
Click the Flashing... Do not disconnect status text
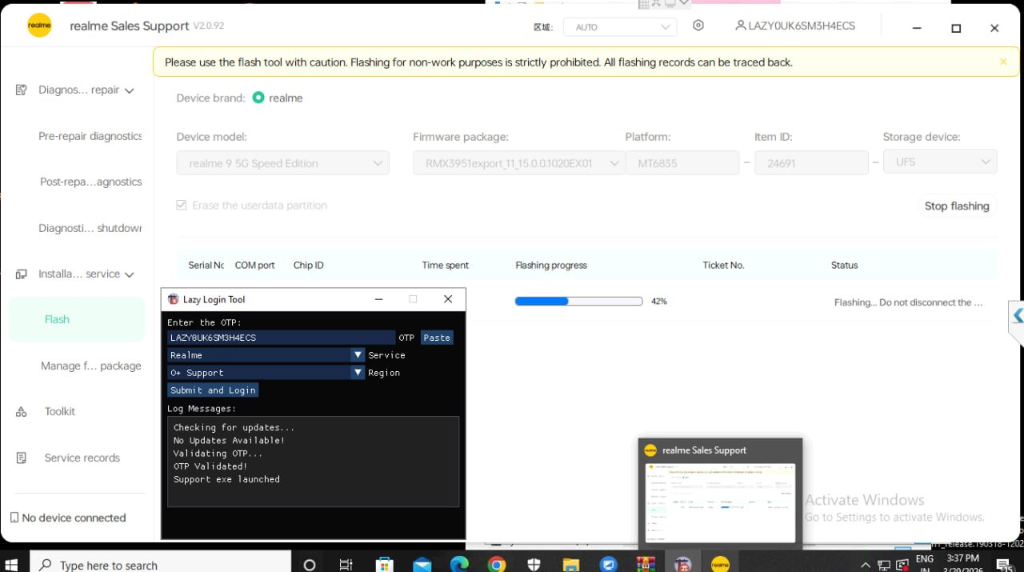pyautogui.click(x=908, y=302)
